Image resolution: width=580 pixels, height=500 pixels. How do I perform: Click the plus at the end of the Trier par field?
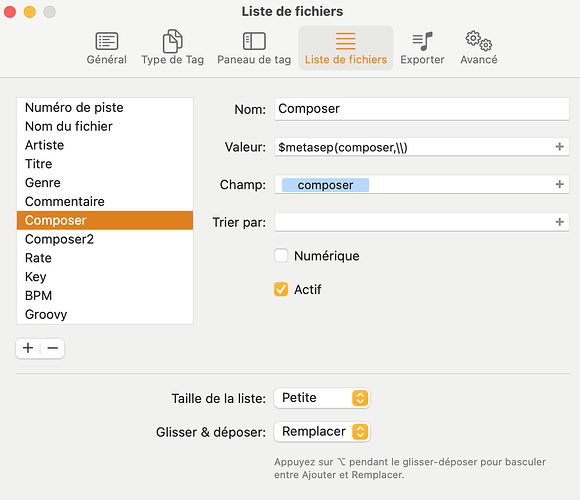(x=559, y=222)
